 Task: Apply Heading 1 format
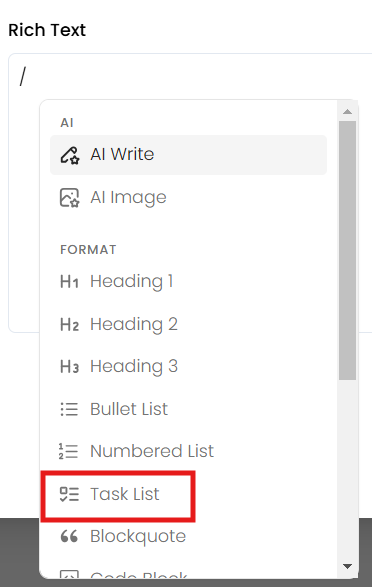(188, 282)
